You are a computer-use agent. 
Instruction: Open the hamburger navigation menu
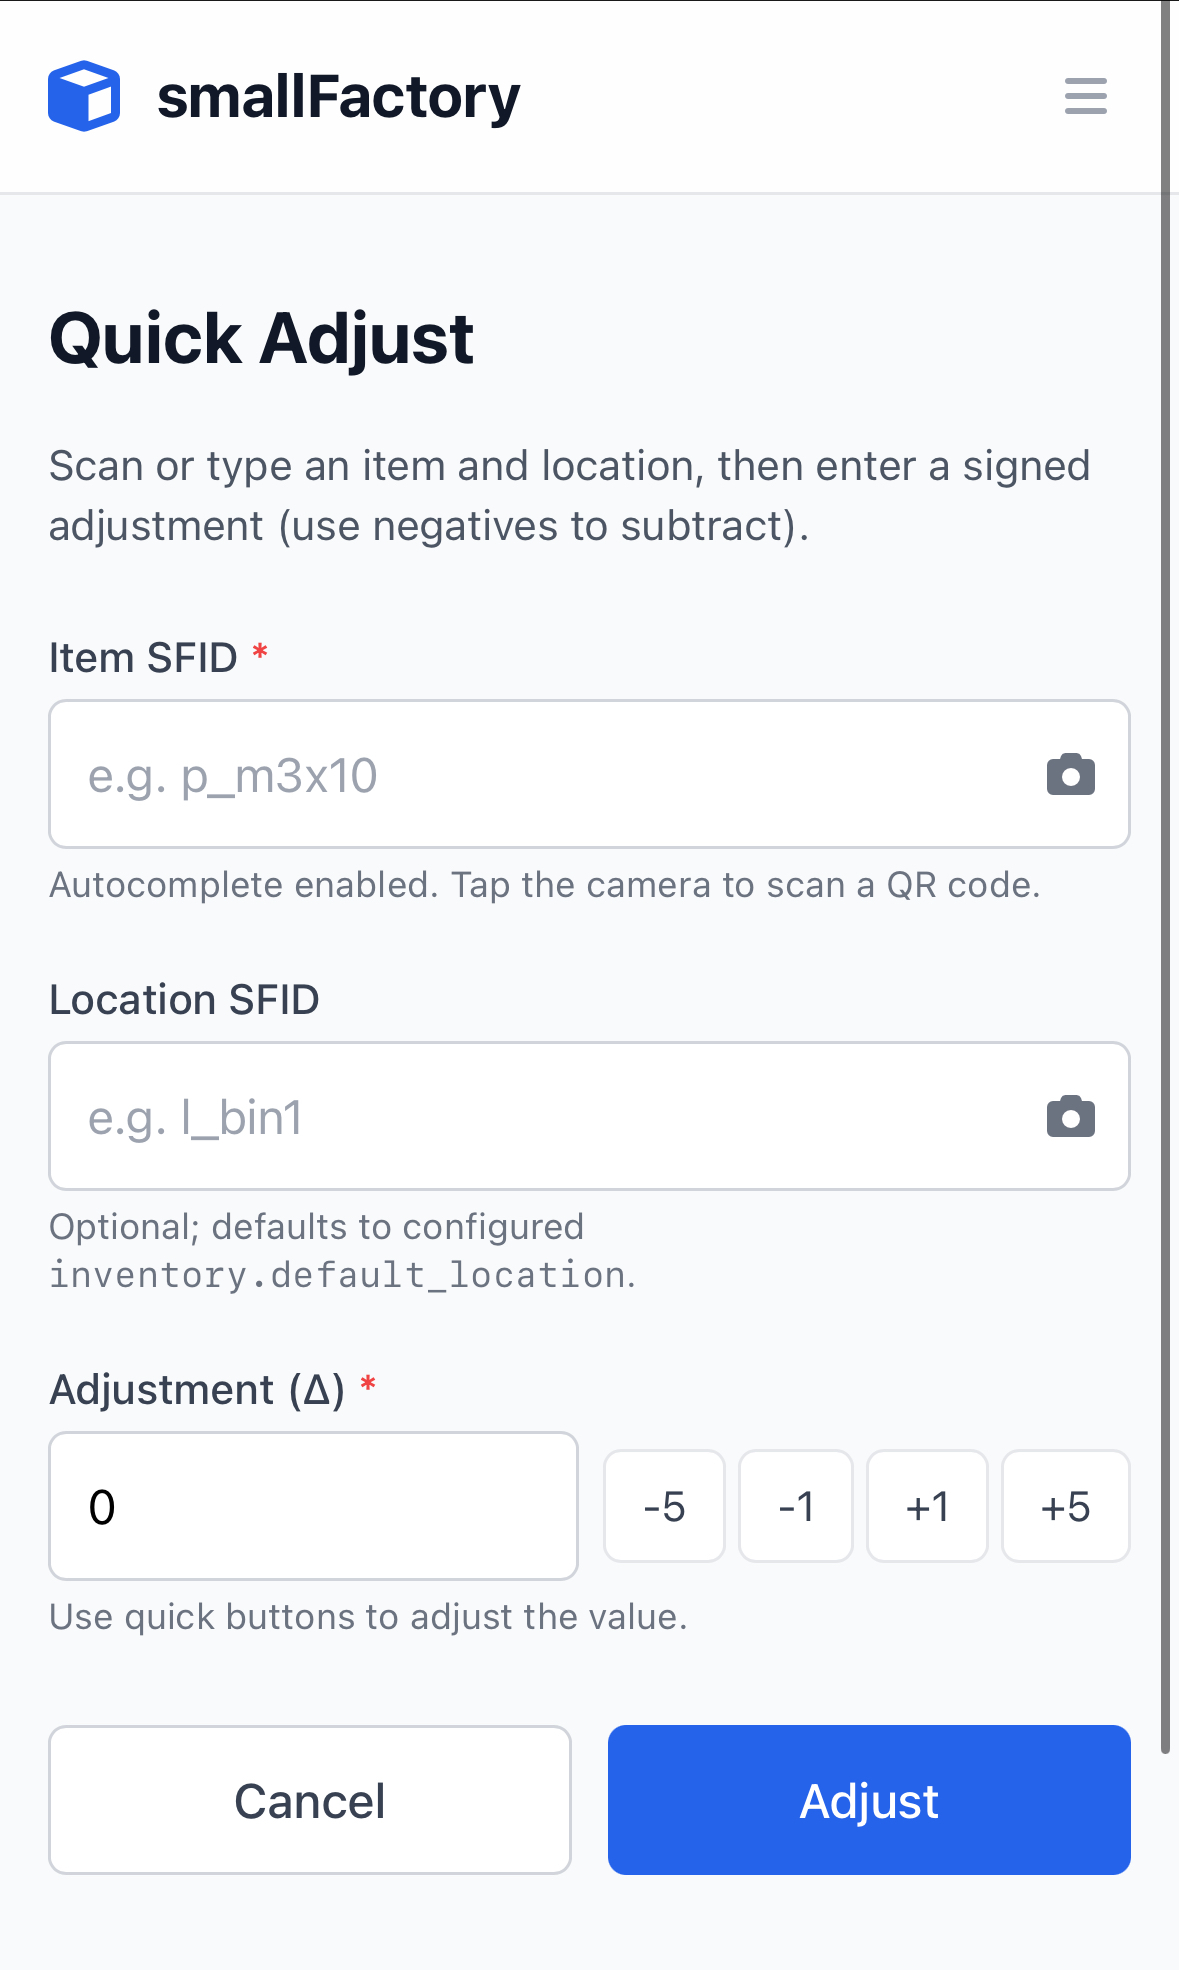(1085, 96)
